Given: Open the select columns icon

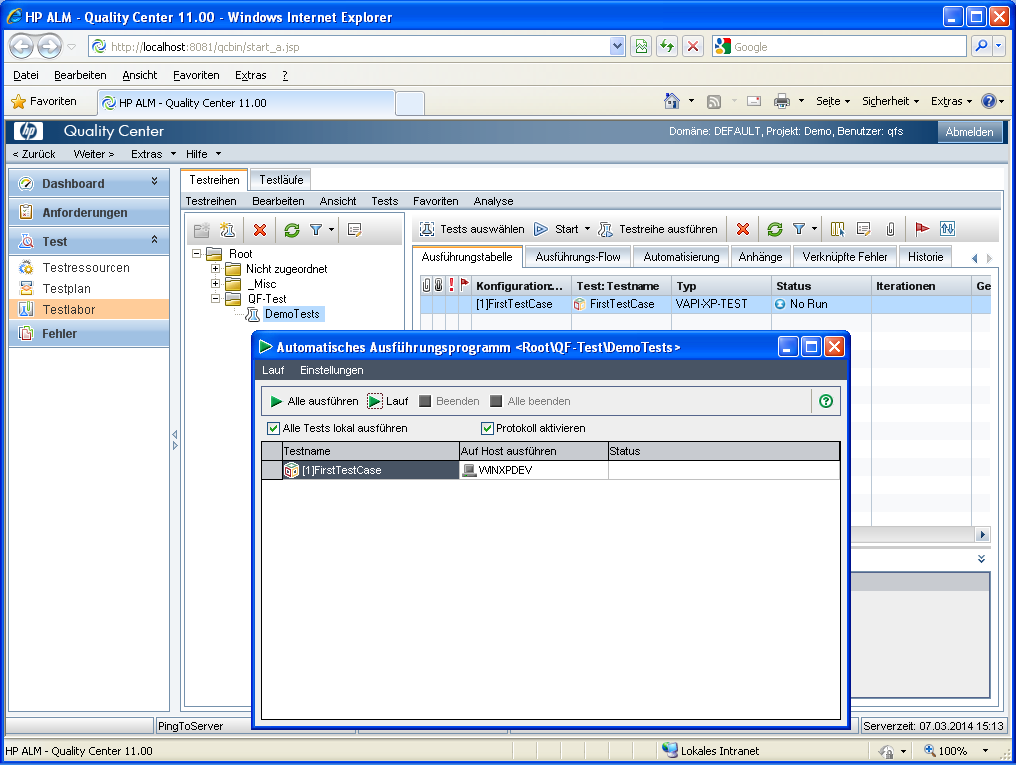Looking at the screenshot, I should 838,229.
